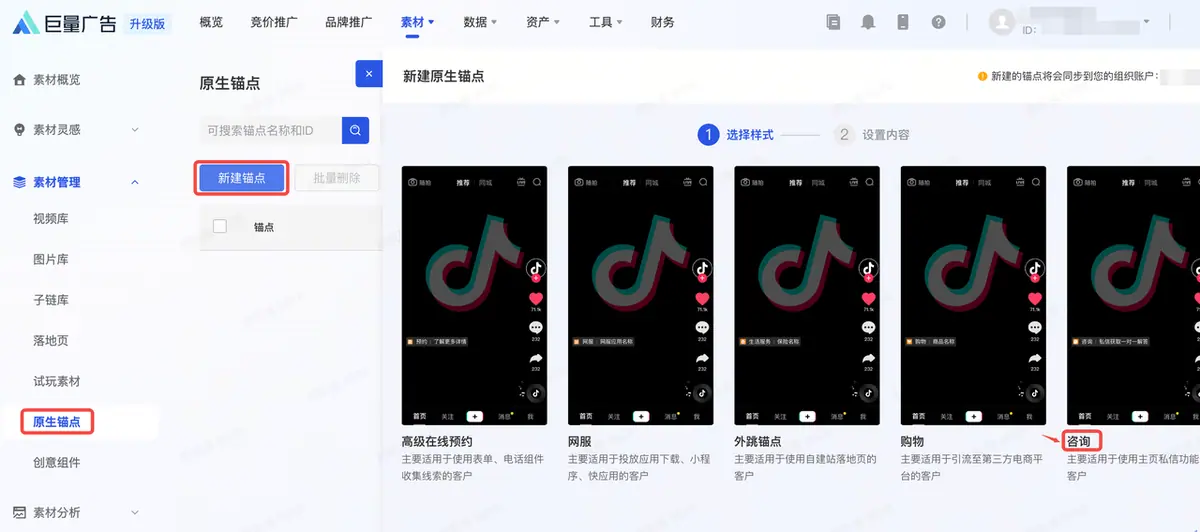Select the 网服 style thumbnail
Viewport: 1200px width, 532px height.
pyautogui.click(x=640, y=295)
